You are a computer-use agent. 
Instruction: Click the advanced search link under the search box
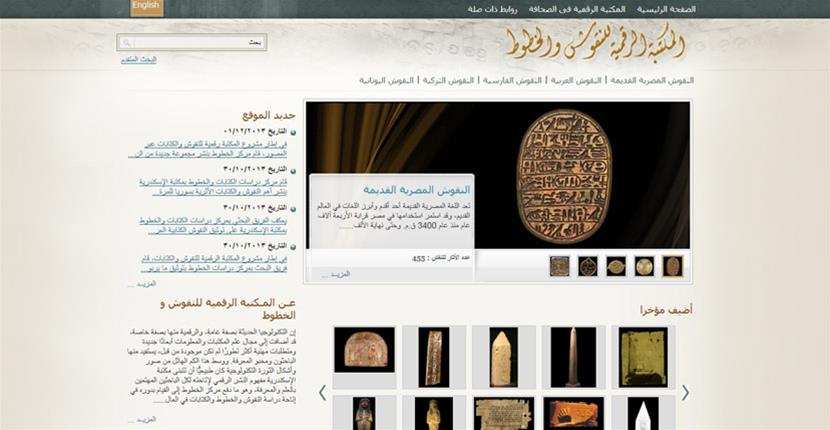(139, 59)
